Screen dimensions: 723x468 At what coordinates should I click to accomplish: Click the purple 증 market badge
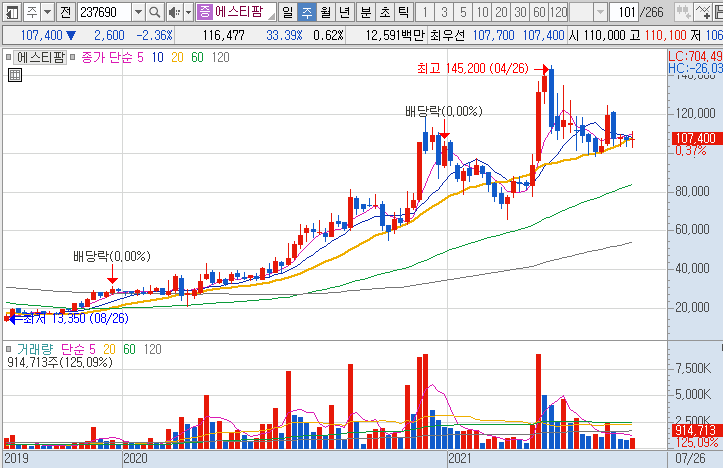coord(204,12)
